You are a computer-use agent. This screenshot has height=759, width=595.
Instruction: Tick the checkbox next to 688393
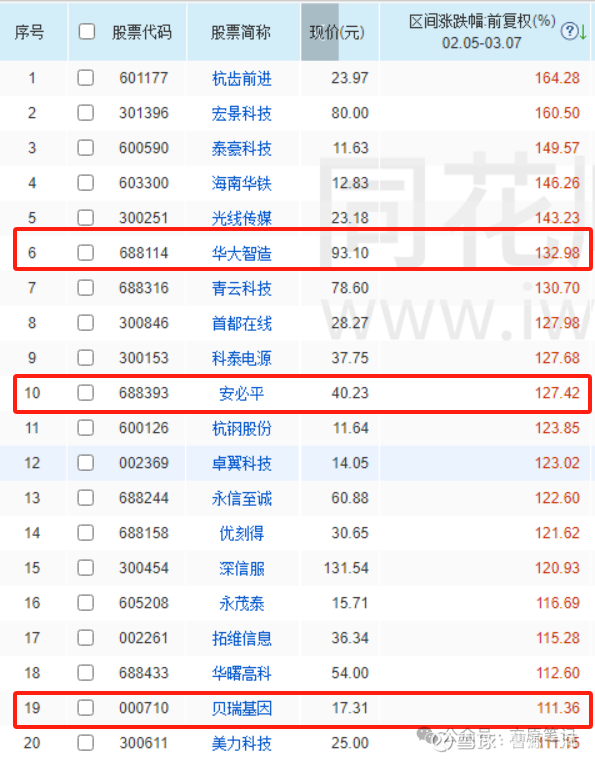86,393
